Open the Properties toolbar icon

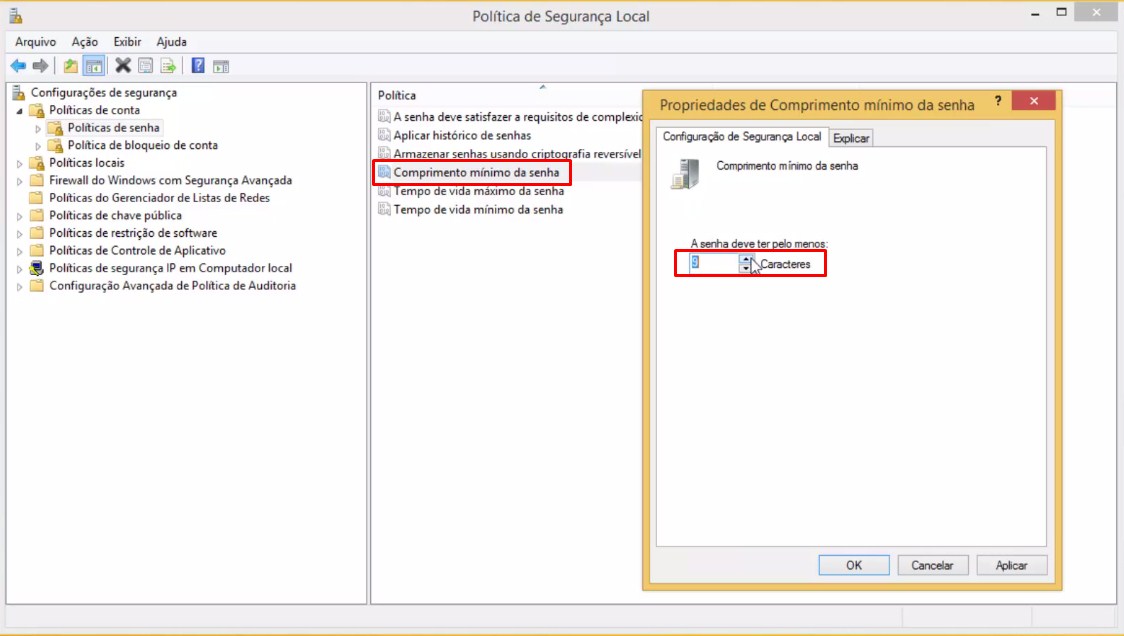[146, 66]
